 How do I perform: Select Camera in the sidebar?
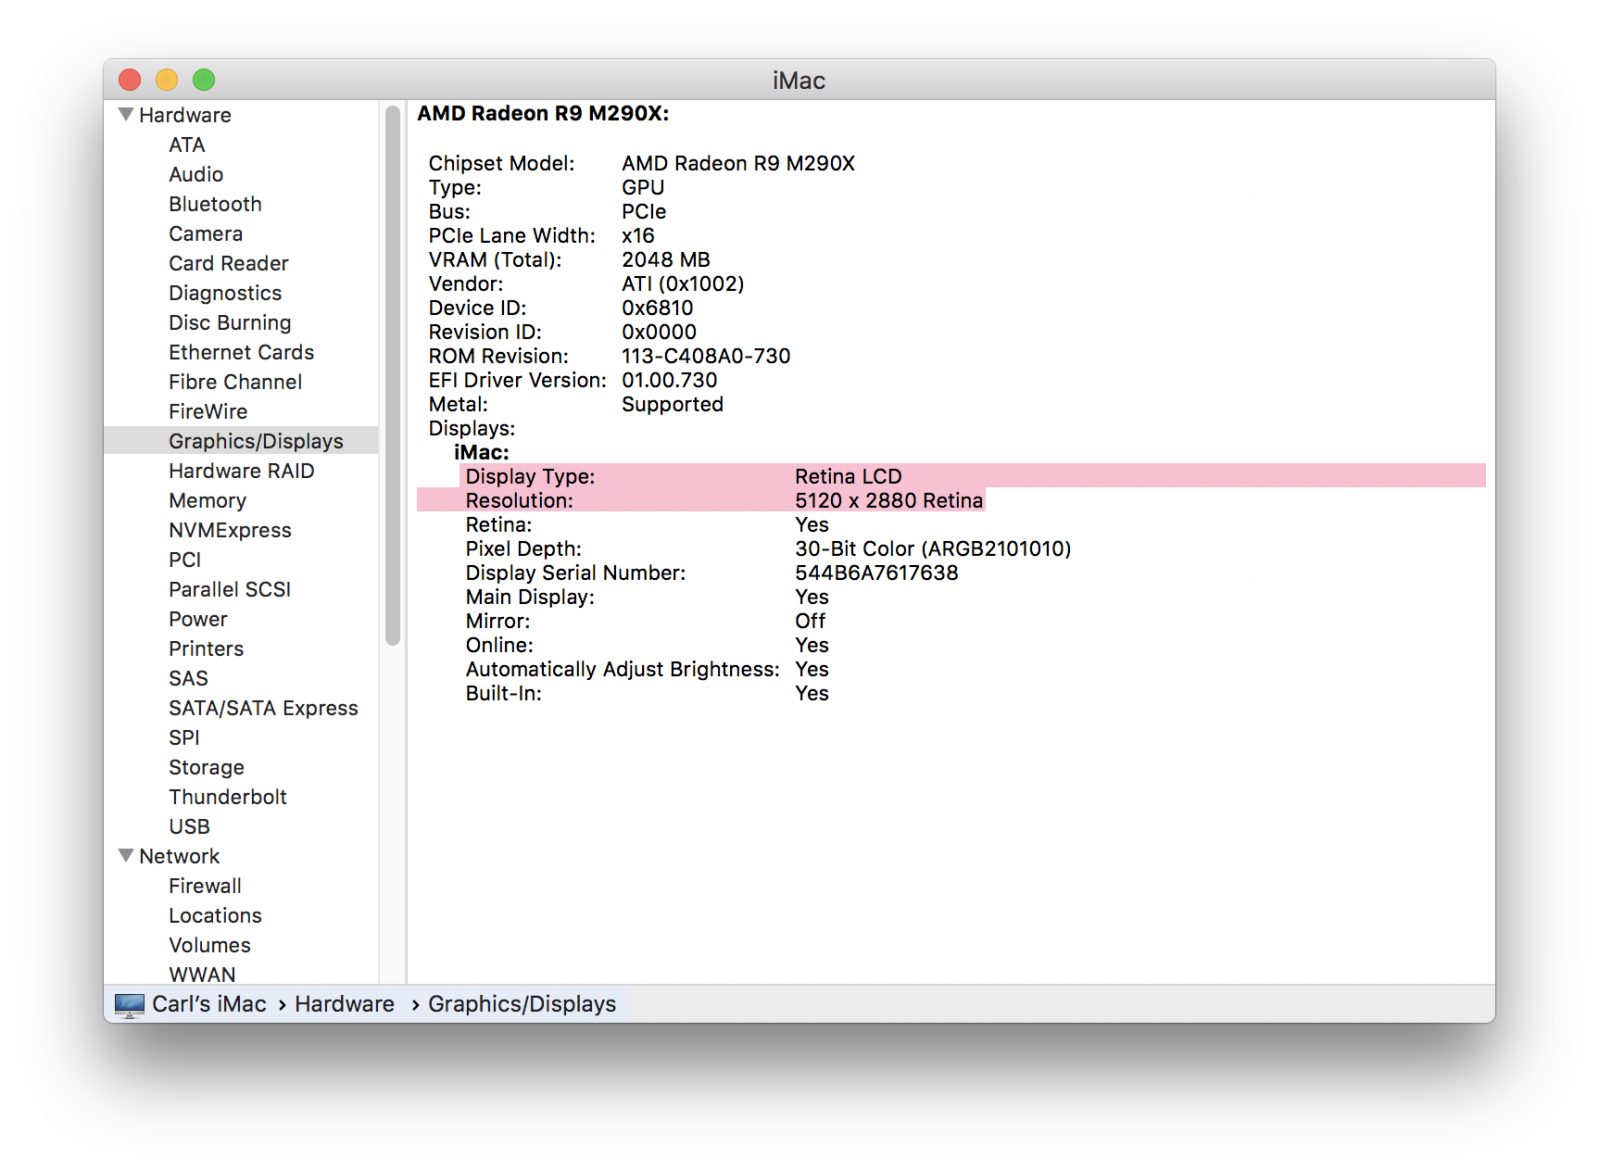(x=205, y=234)
